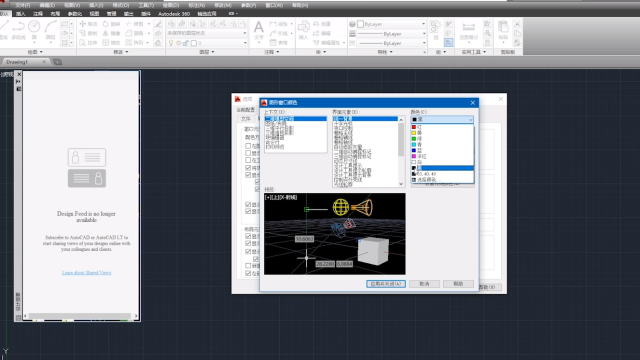Select the Circle drawing tool

34,30
